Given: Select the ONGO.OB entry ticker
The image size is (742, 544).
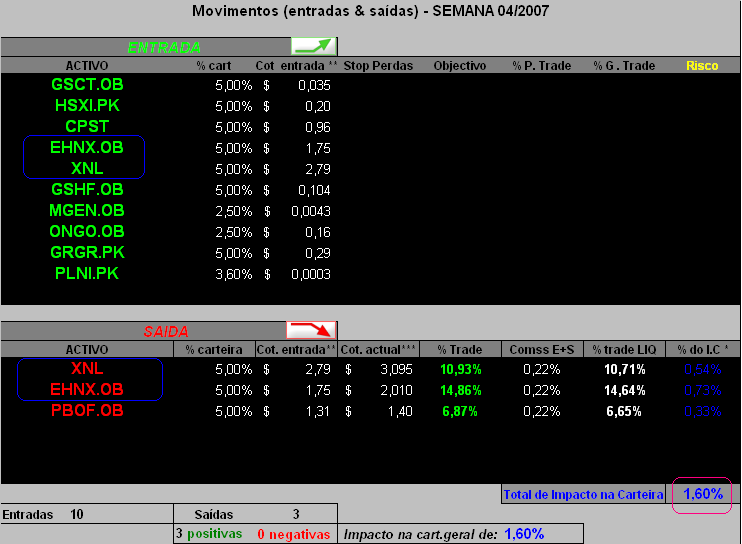Looking at the screenshot, I should click(87, 232).
